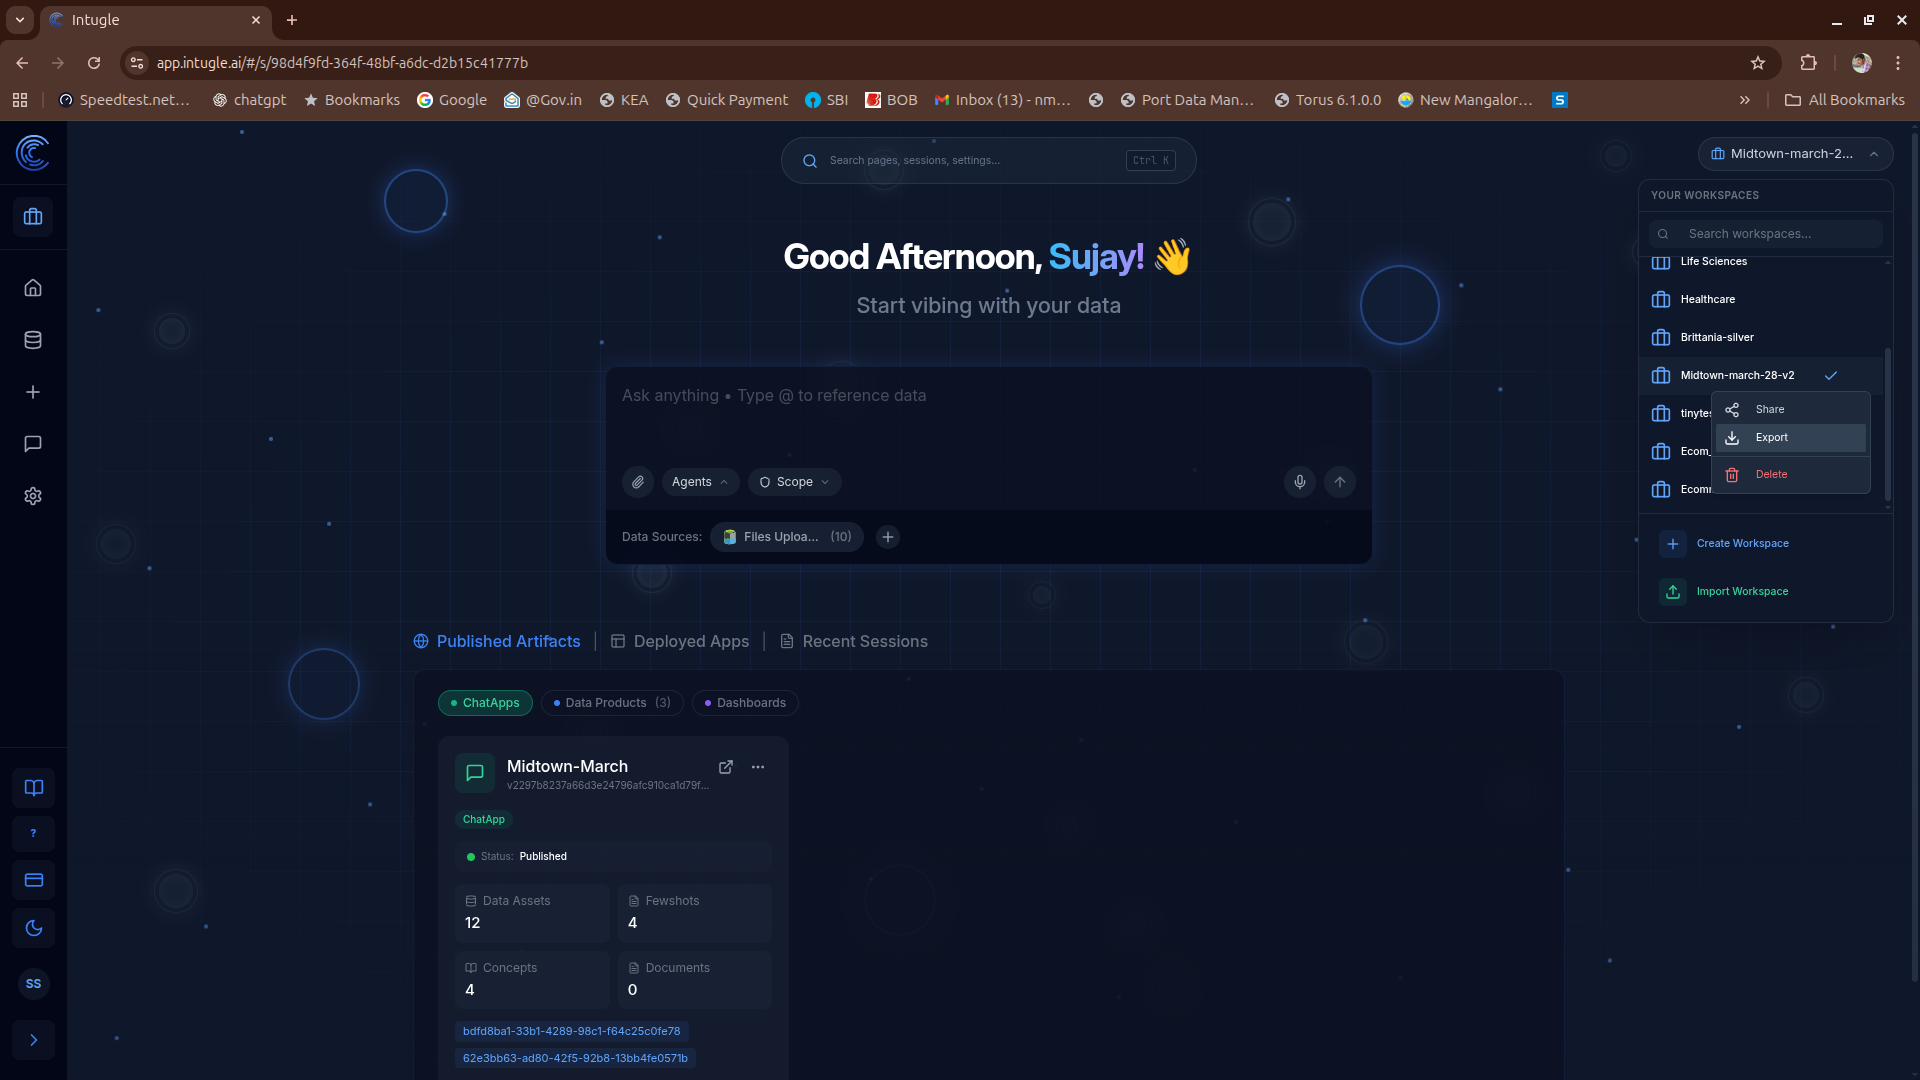Click the paperclip attachment icon
This screenshot has width=1920, height=1080.
(x=638, y=482)
